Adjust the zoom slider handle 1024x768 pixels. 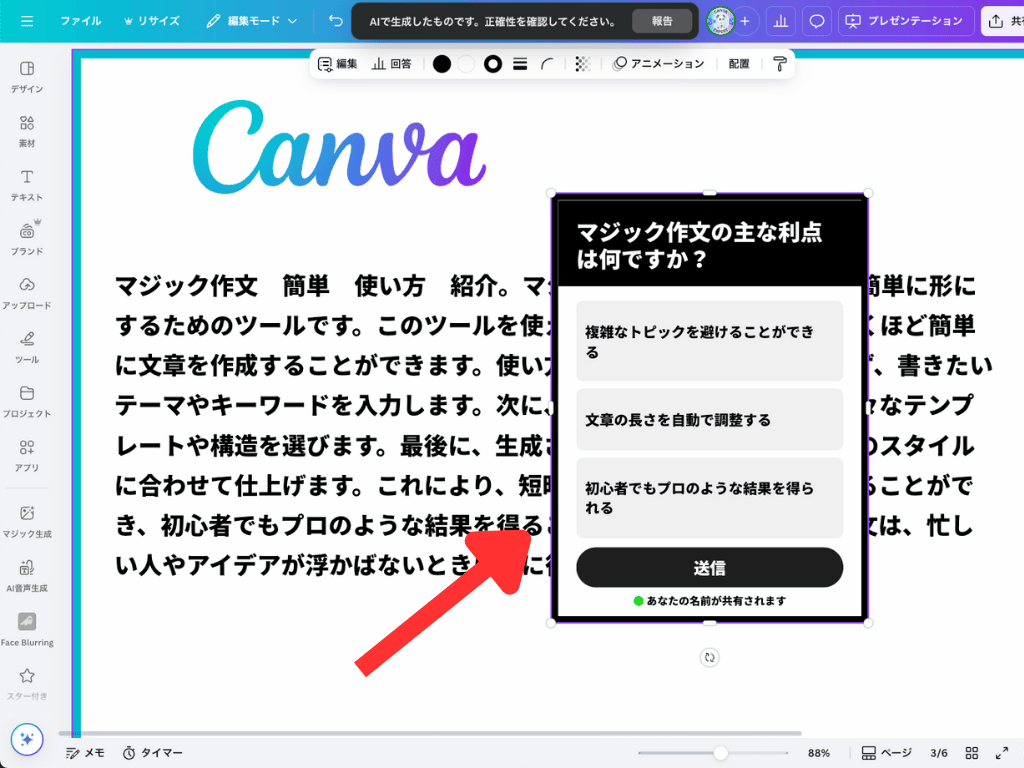pyautogui.click(x=720, y=753)
